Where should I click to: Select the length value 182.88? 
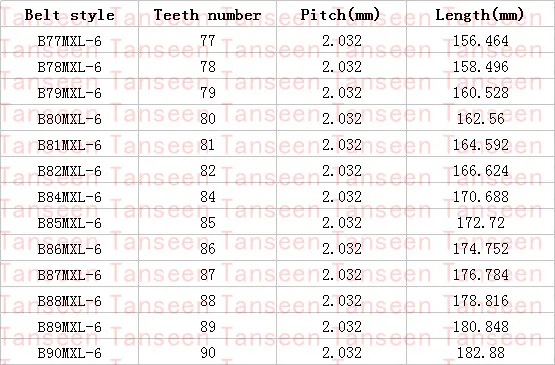481,353
